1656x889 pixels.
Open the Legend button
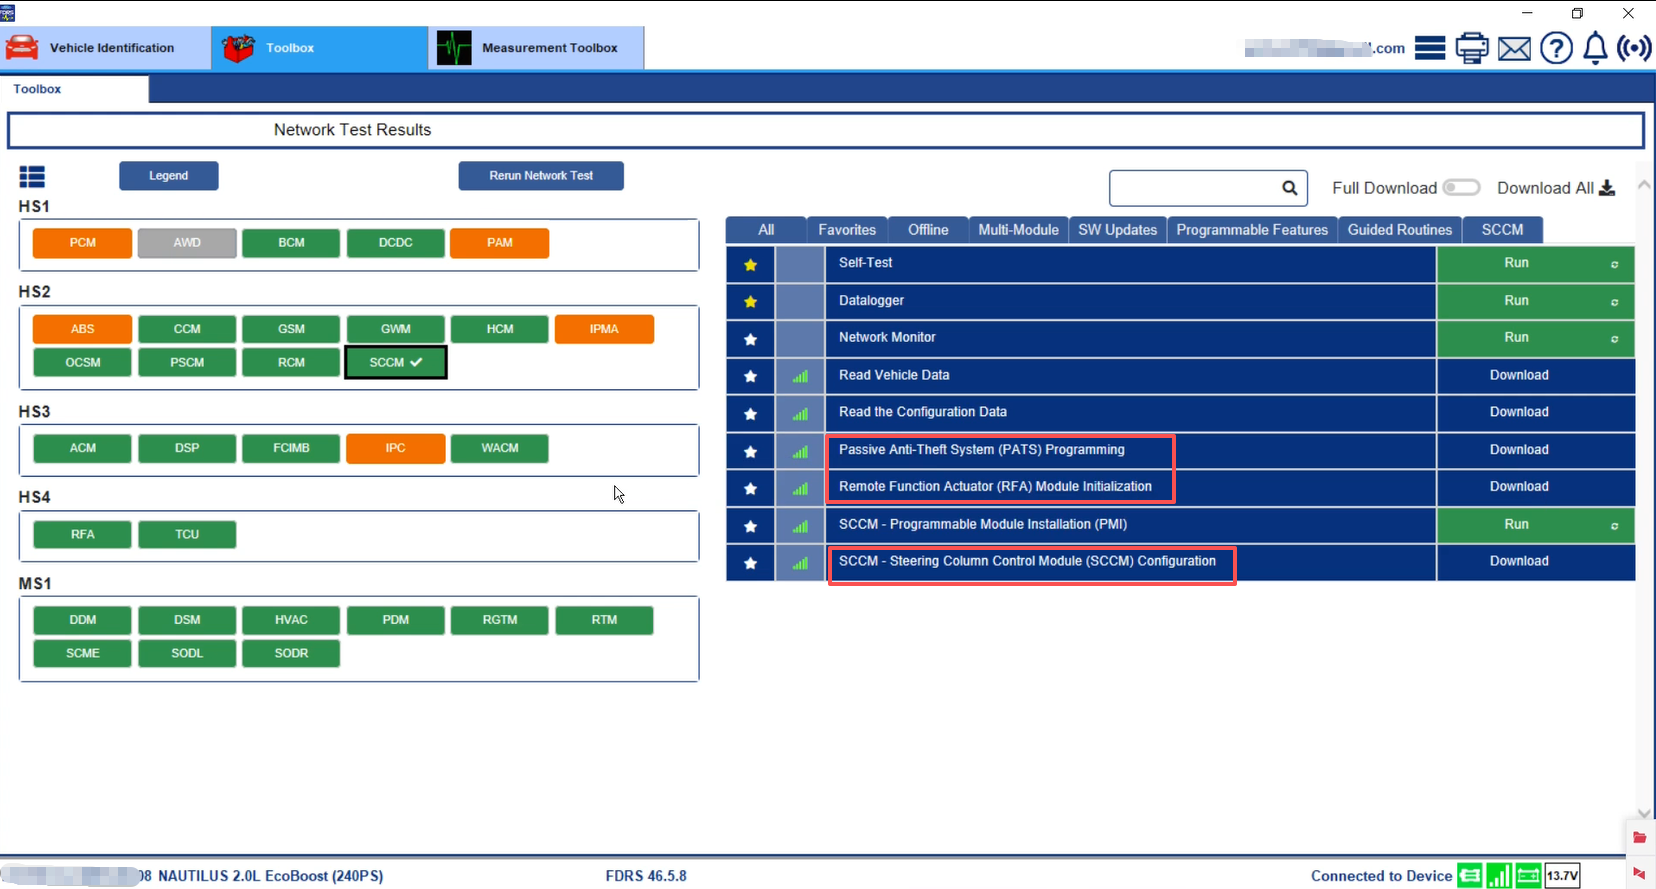168,176
